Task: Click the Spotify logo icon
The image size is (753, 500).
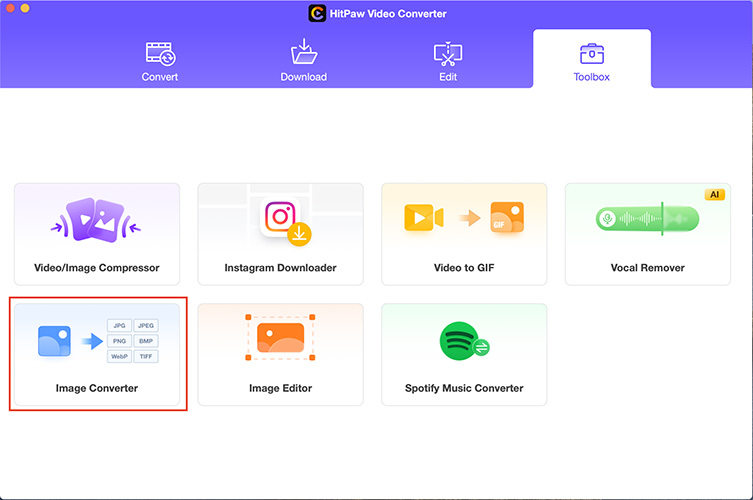Action: [x=460, y=341]
